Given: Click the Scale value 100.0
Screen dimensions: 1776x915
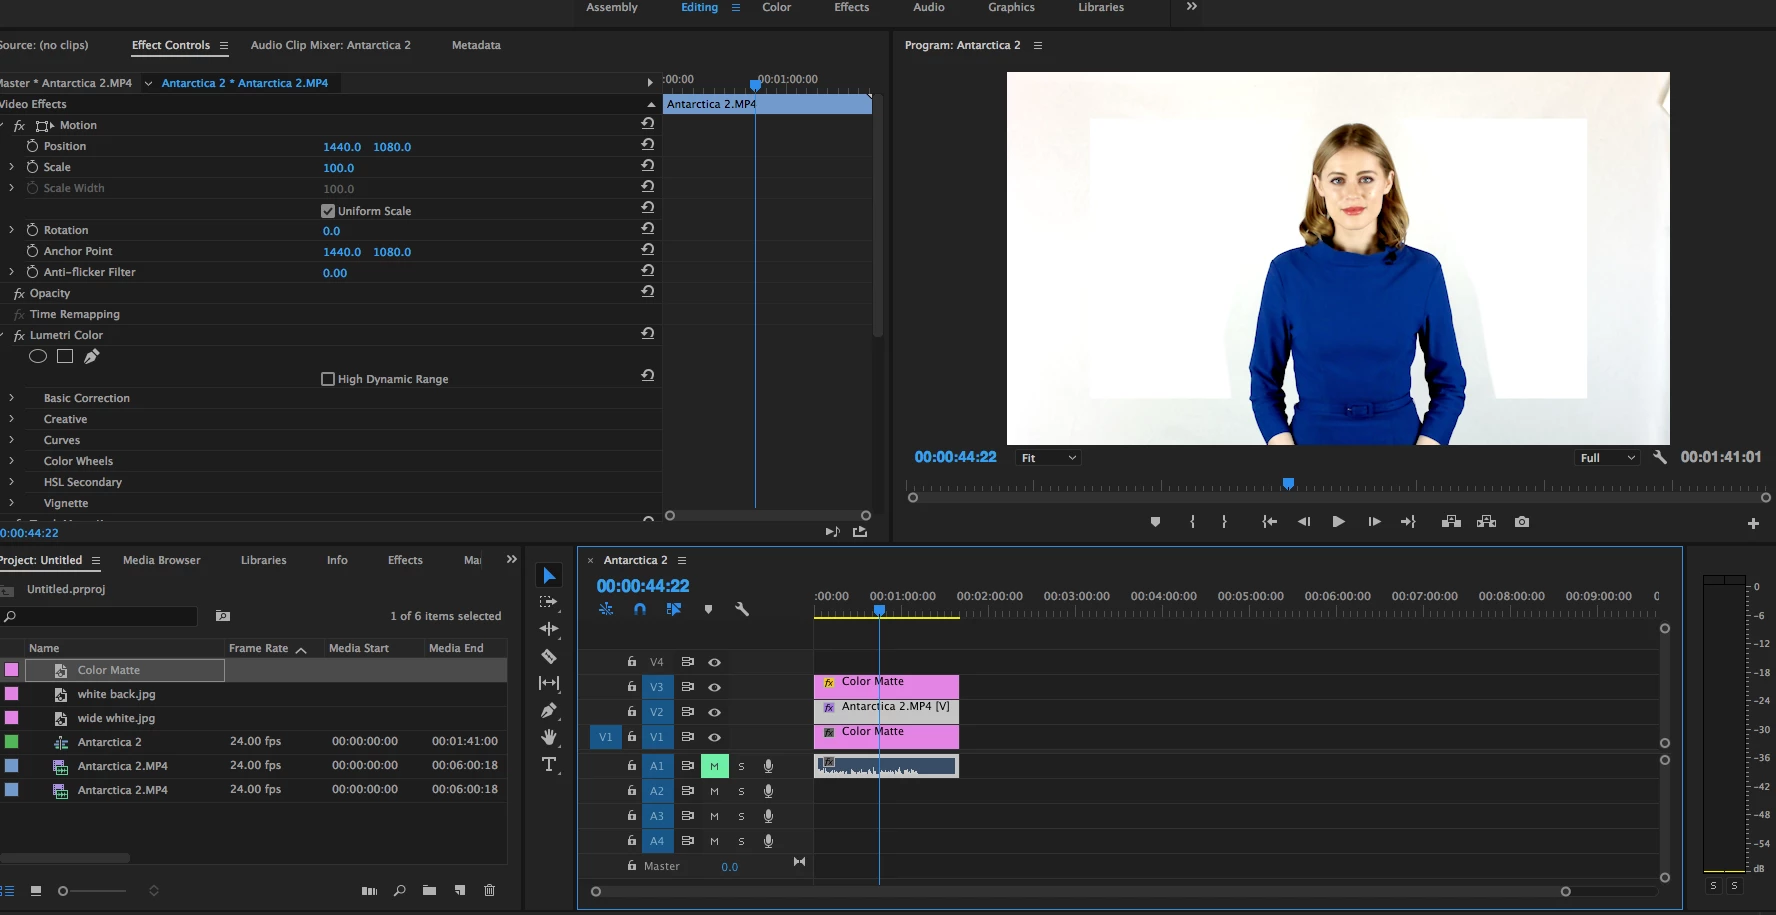Looking at the screenshot, I should [x=338, y=168].
